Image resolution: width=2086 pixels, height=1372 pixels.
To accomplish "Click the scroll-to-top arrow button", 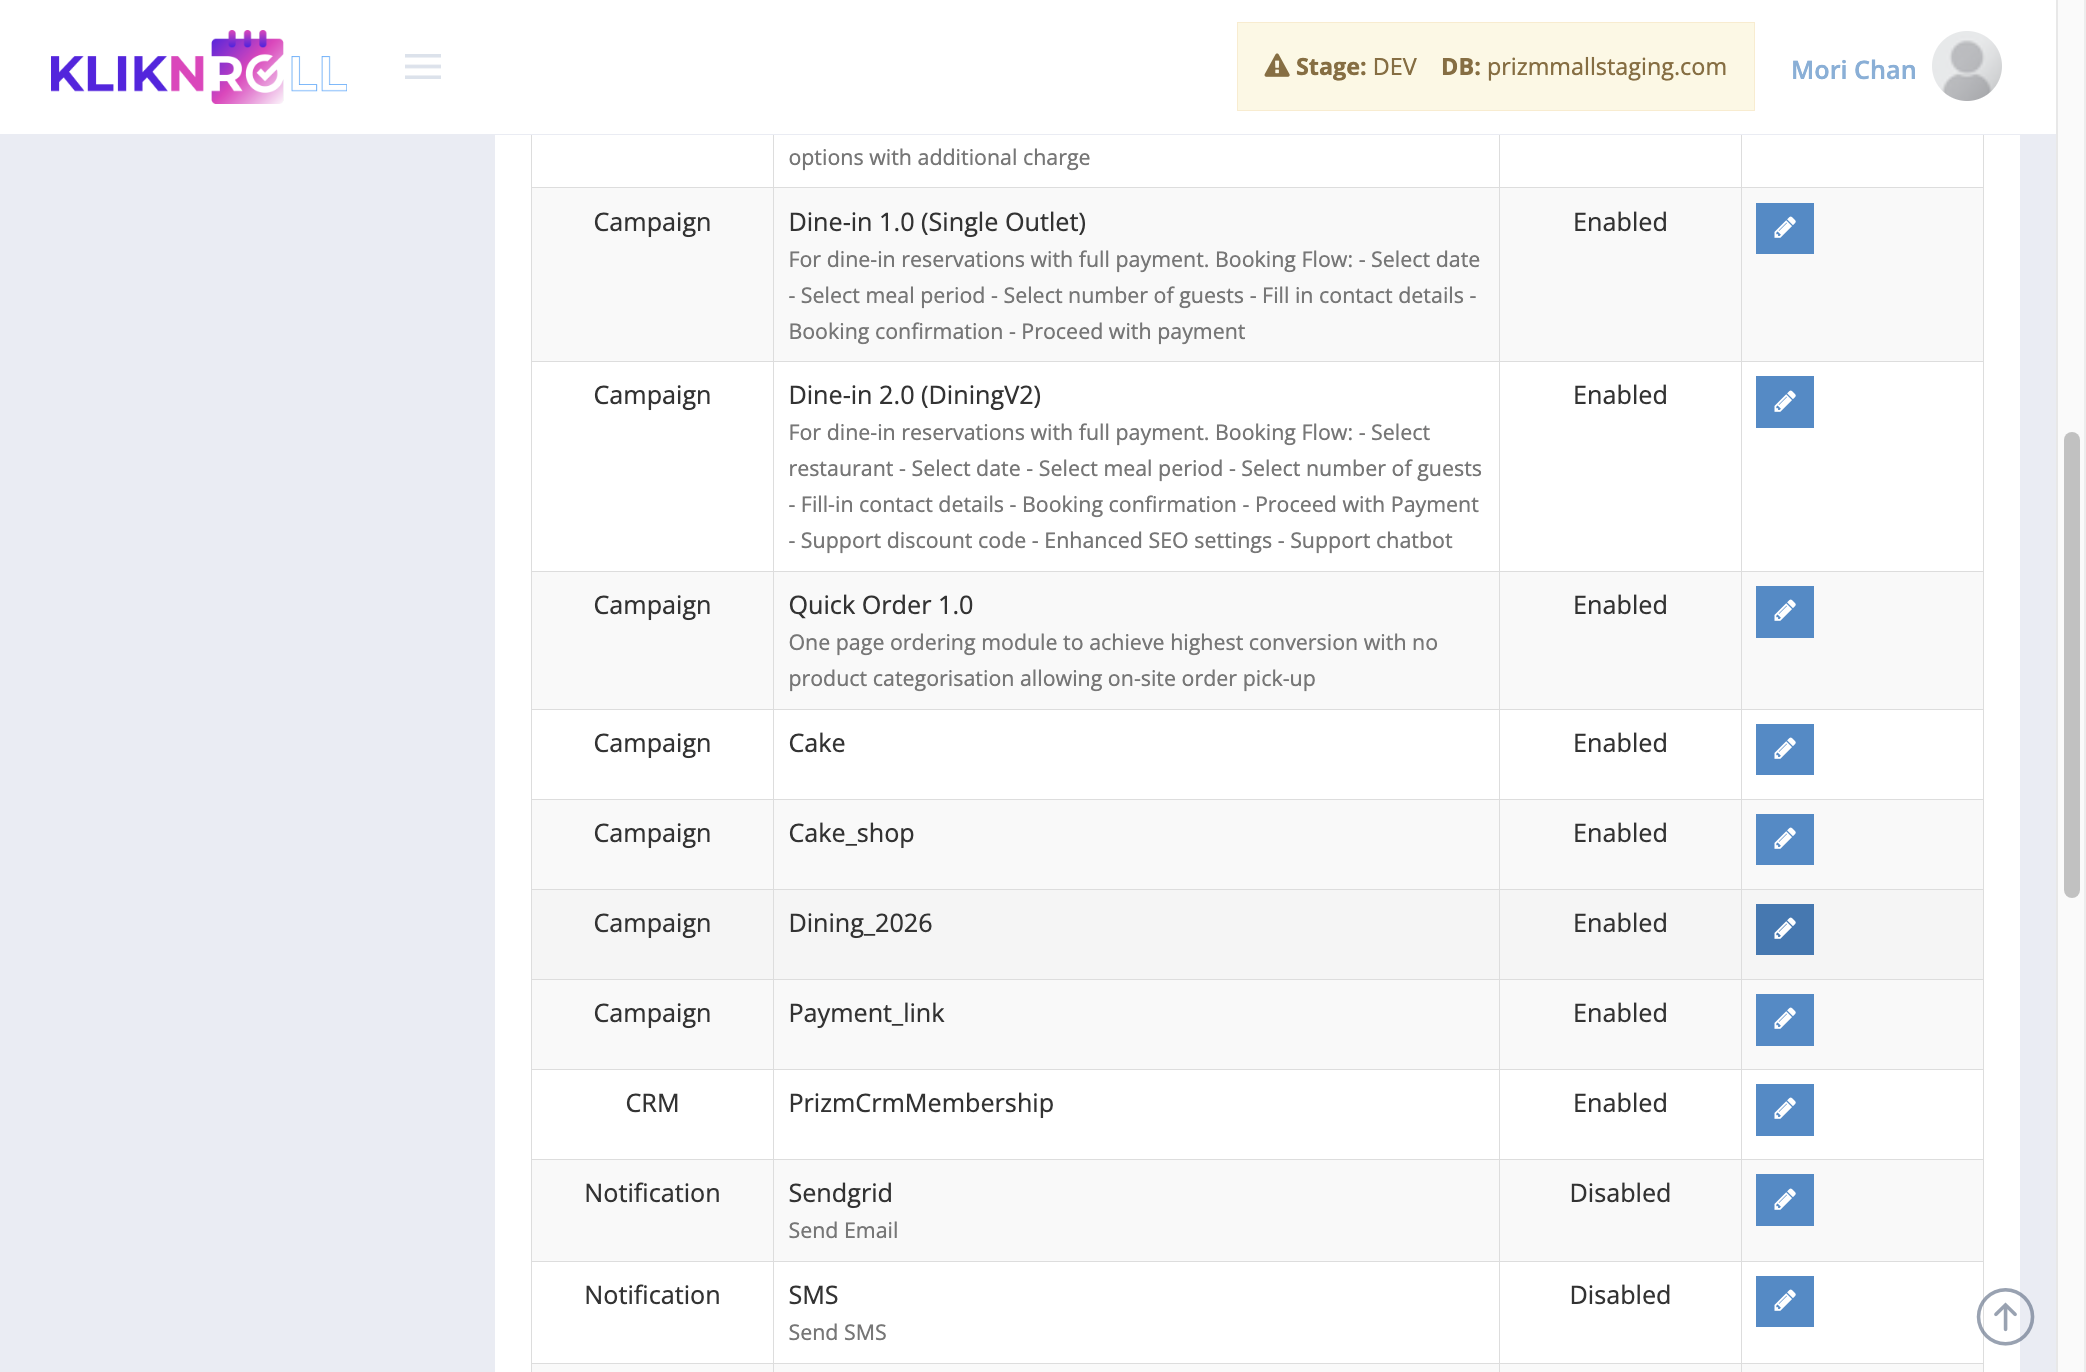I will [x=2005, y=1316].
